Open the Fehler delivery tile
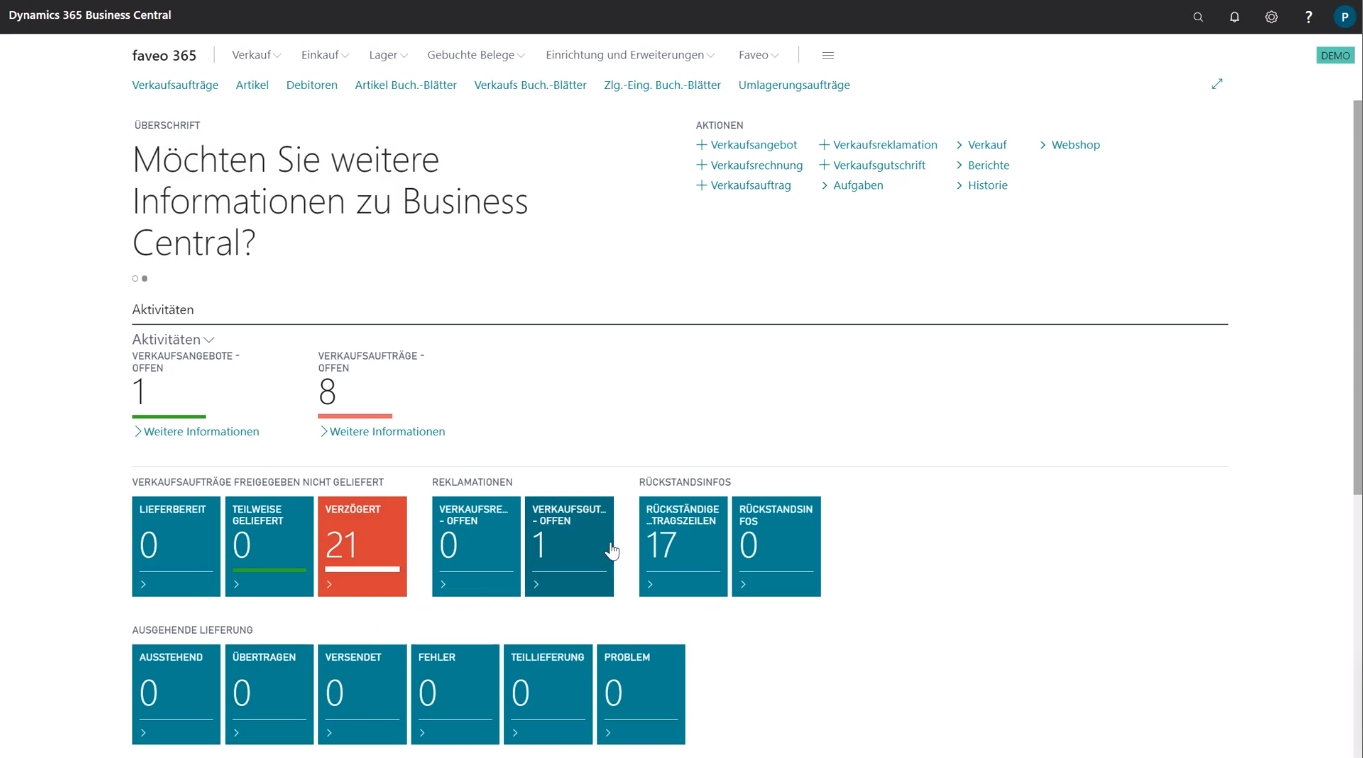1363x758 pixels. pos(455,695)
